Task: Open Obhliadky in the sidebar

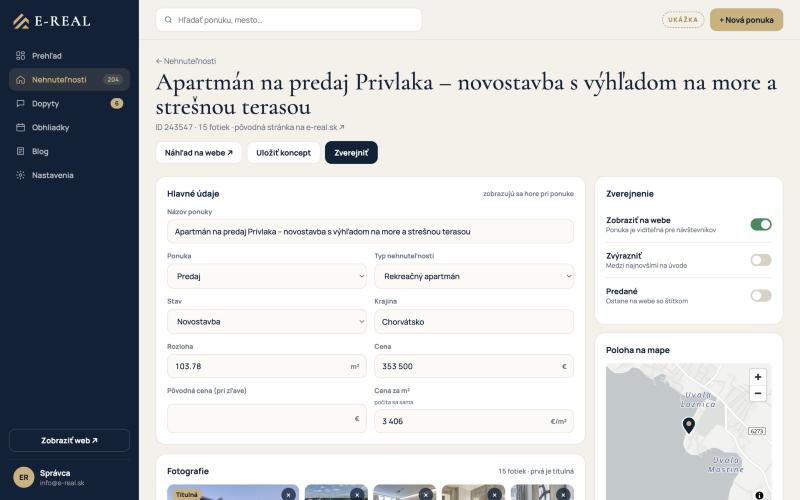Action: [69, 128]
